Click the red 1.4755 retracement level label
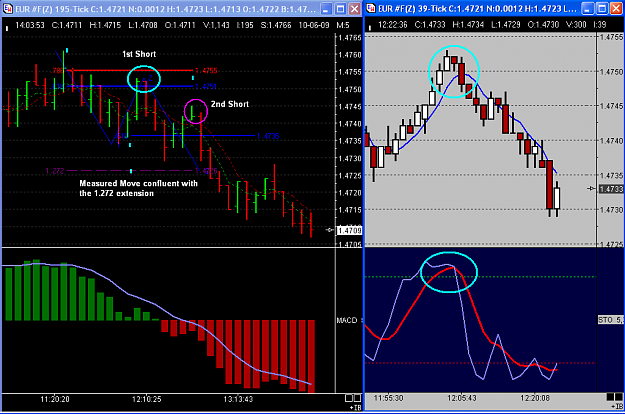 click(206, 71)
